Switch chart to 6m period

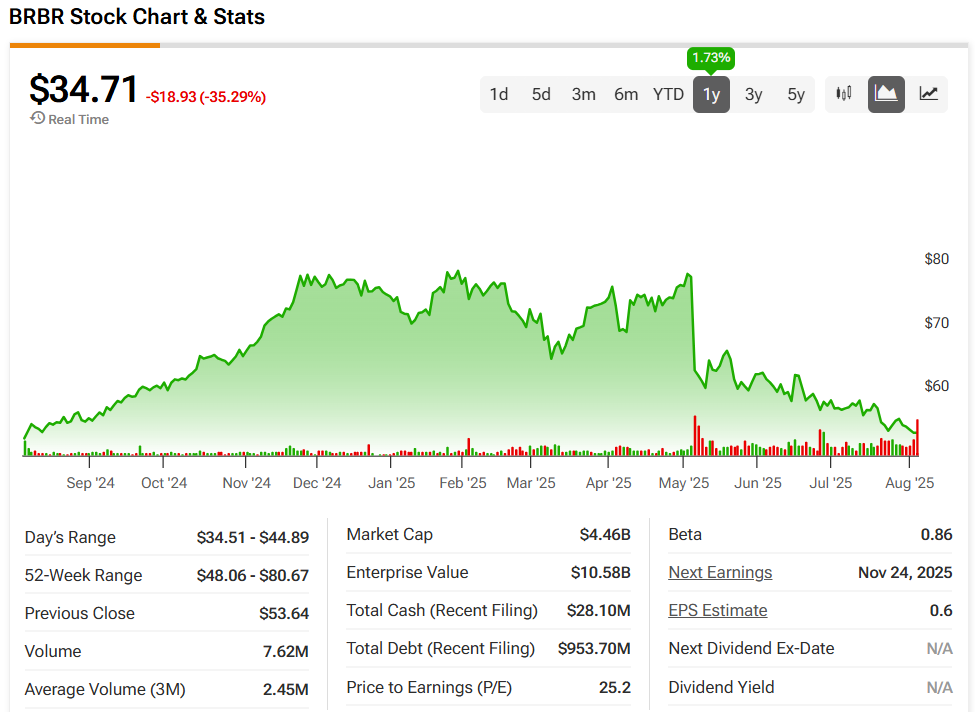coord(626,94)
